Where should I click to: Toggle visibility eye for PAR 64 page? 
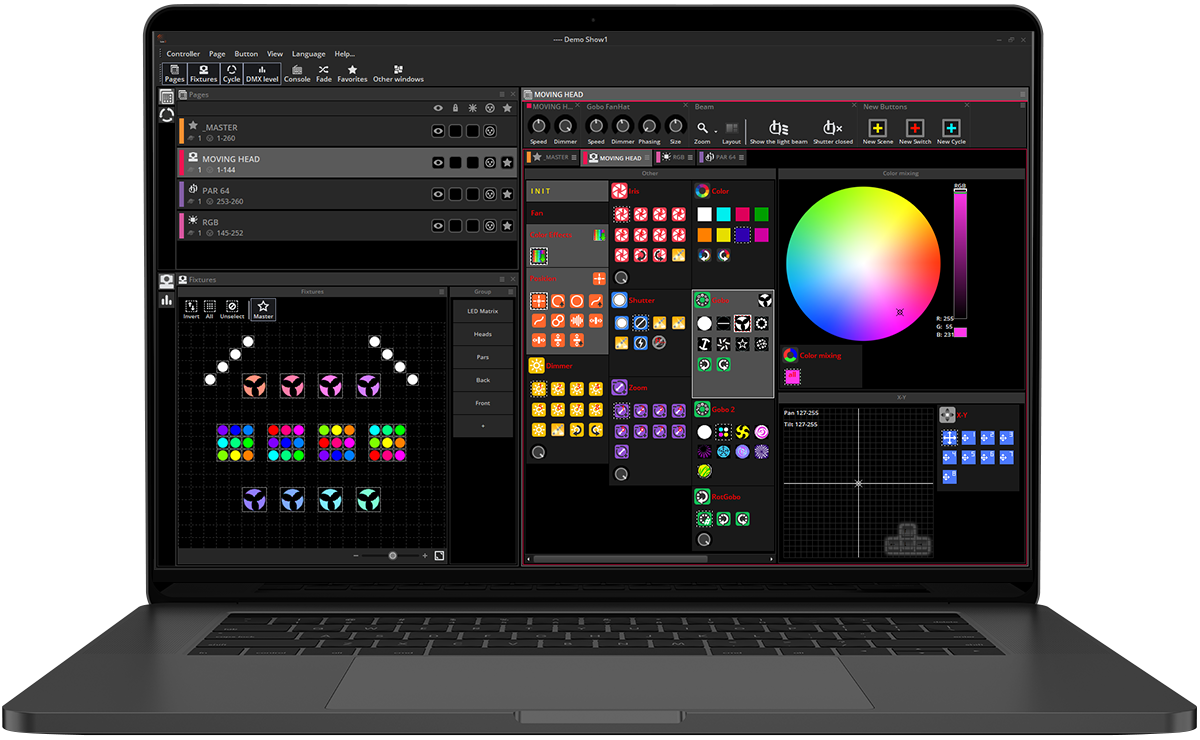click(438, 194)
